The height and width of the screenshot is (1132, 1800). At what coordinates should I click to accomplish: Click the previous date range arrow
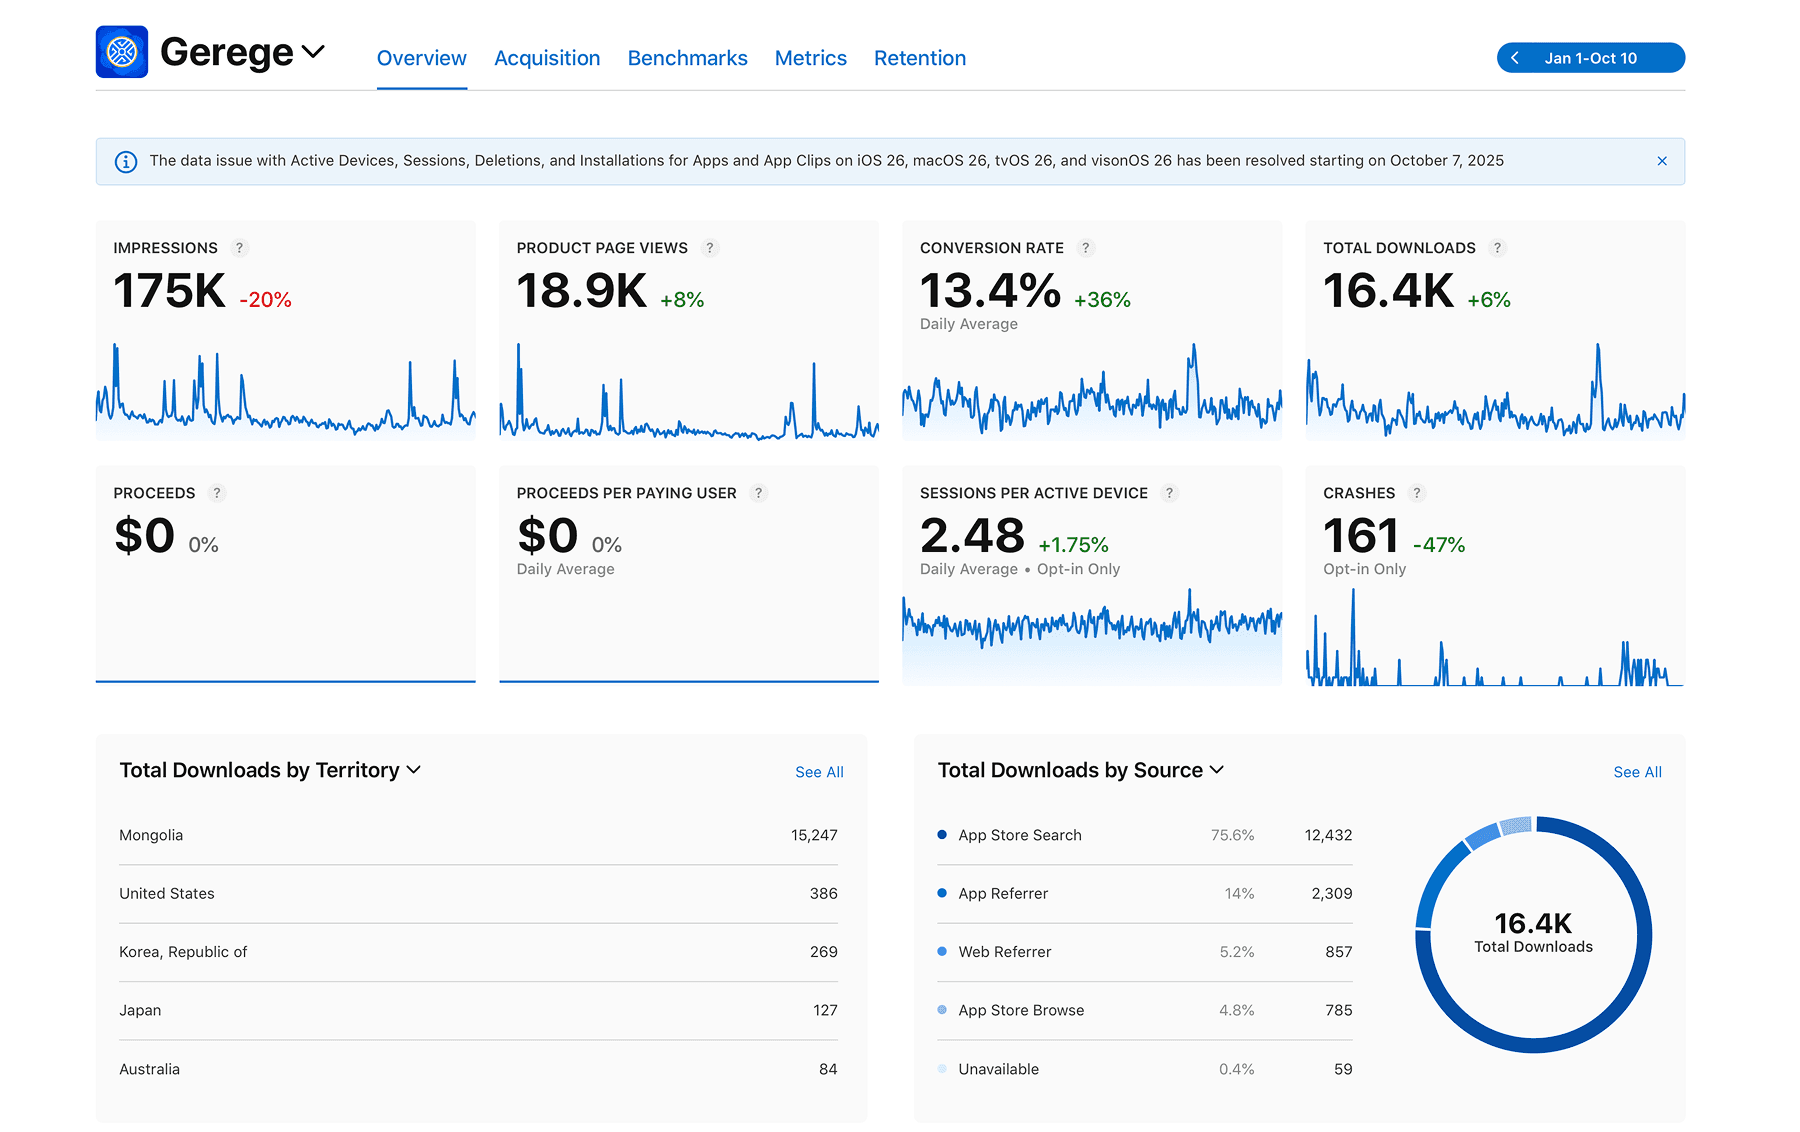coord(1515,58)
